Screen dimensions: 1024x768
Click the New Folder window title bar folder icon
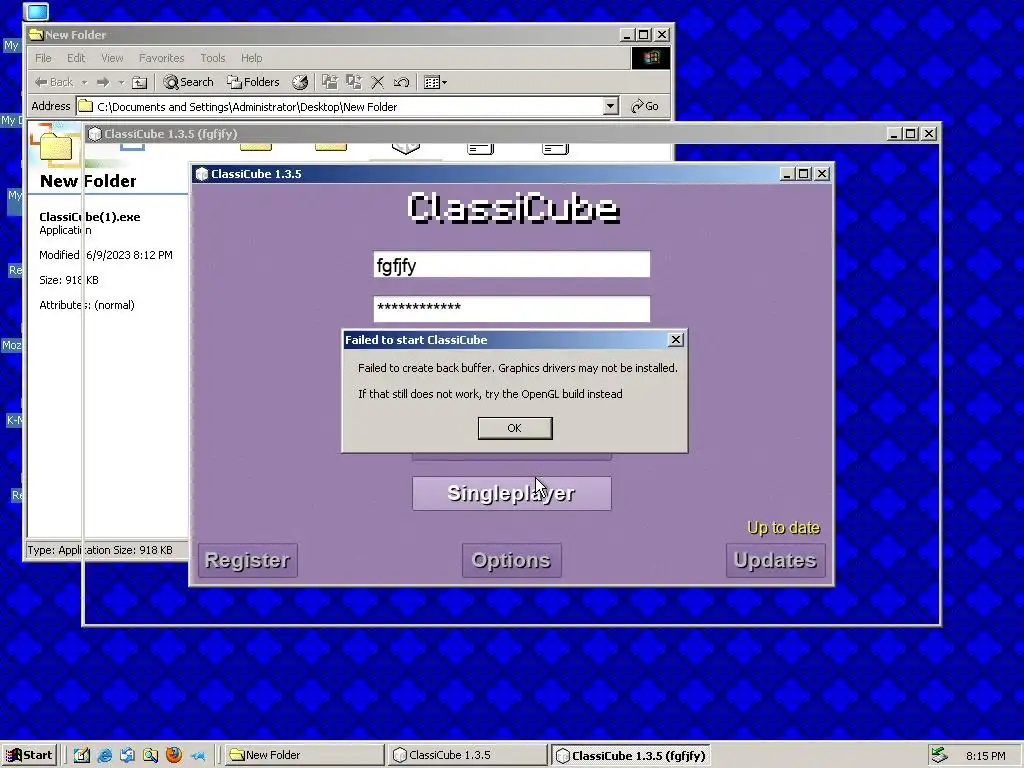(x=36, y=35)
